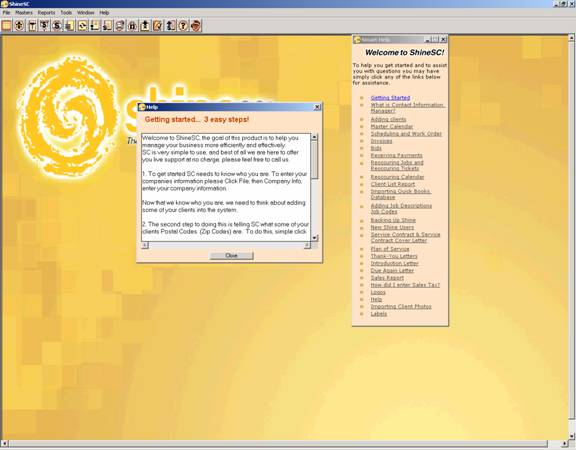Open the Service Contract Cover Letter link

[x=405, y=237]
